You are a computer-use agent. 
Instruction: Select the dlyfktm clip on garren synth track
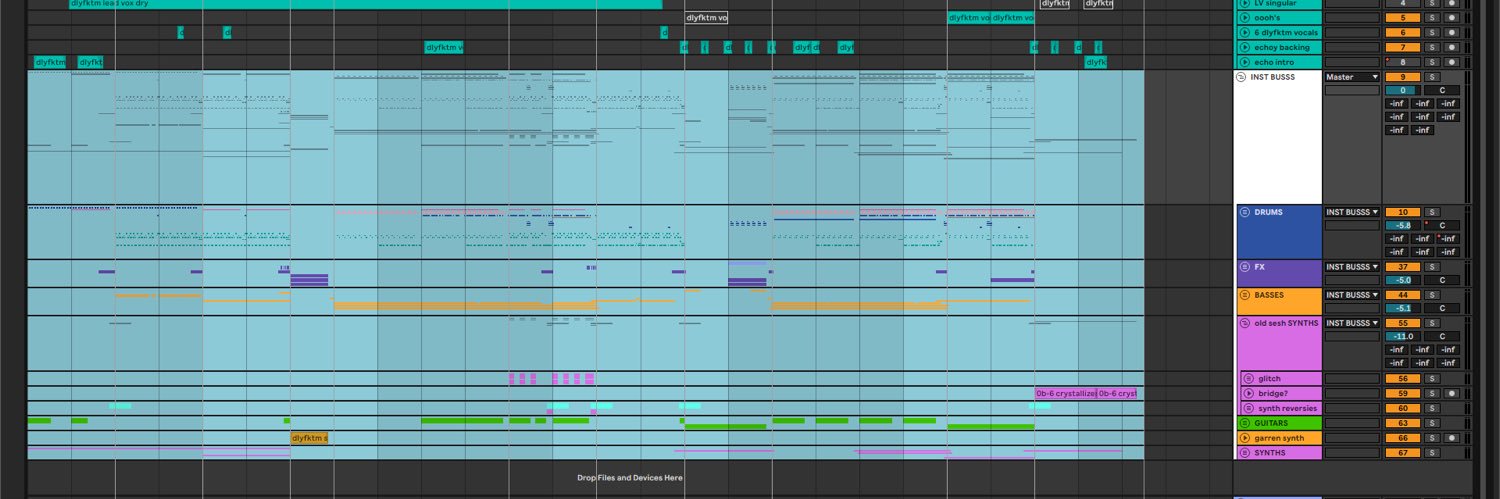(309, 438)
